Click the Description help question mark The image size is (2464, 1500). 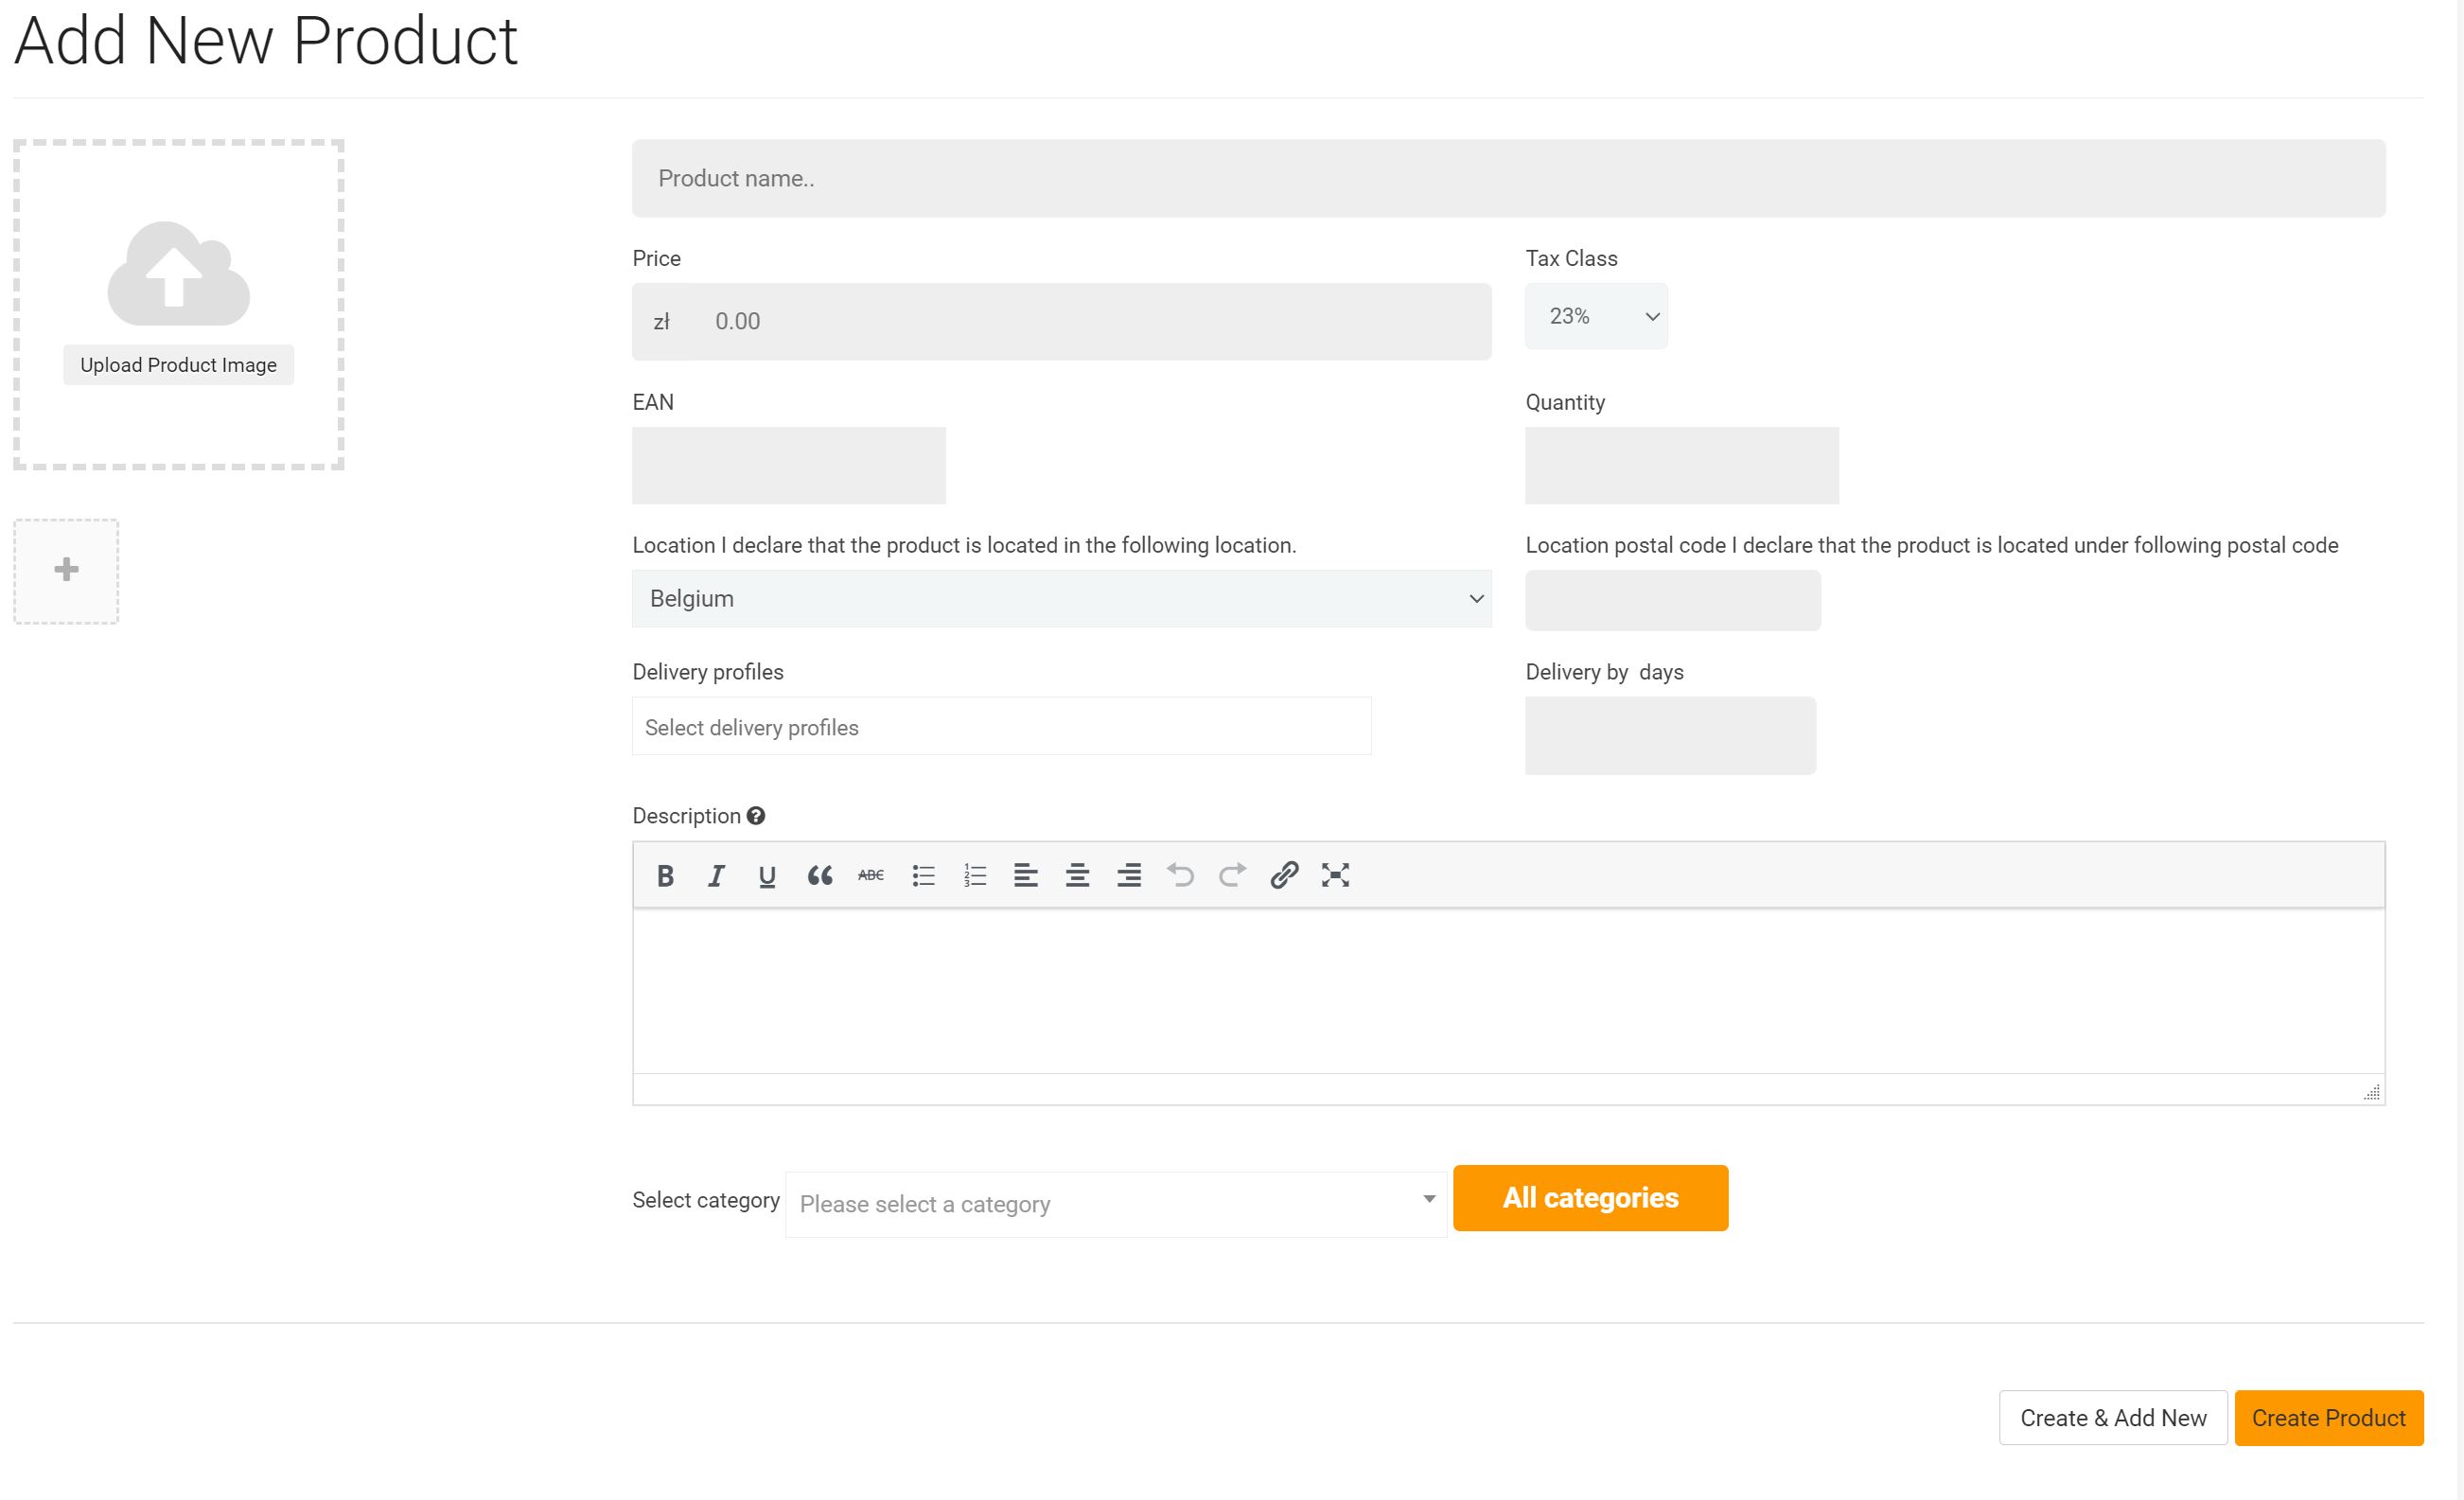pyautogui.click(x=756, y=816)
